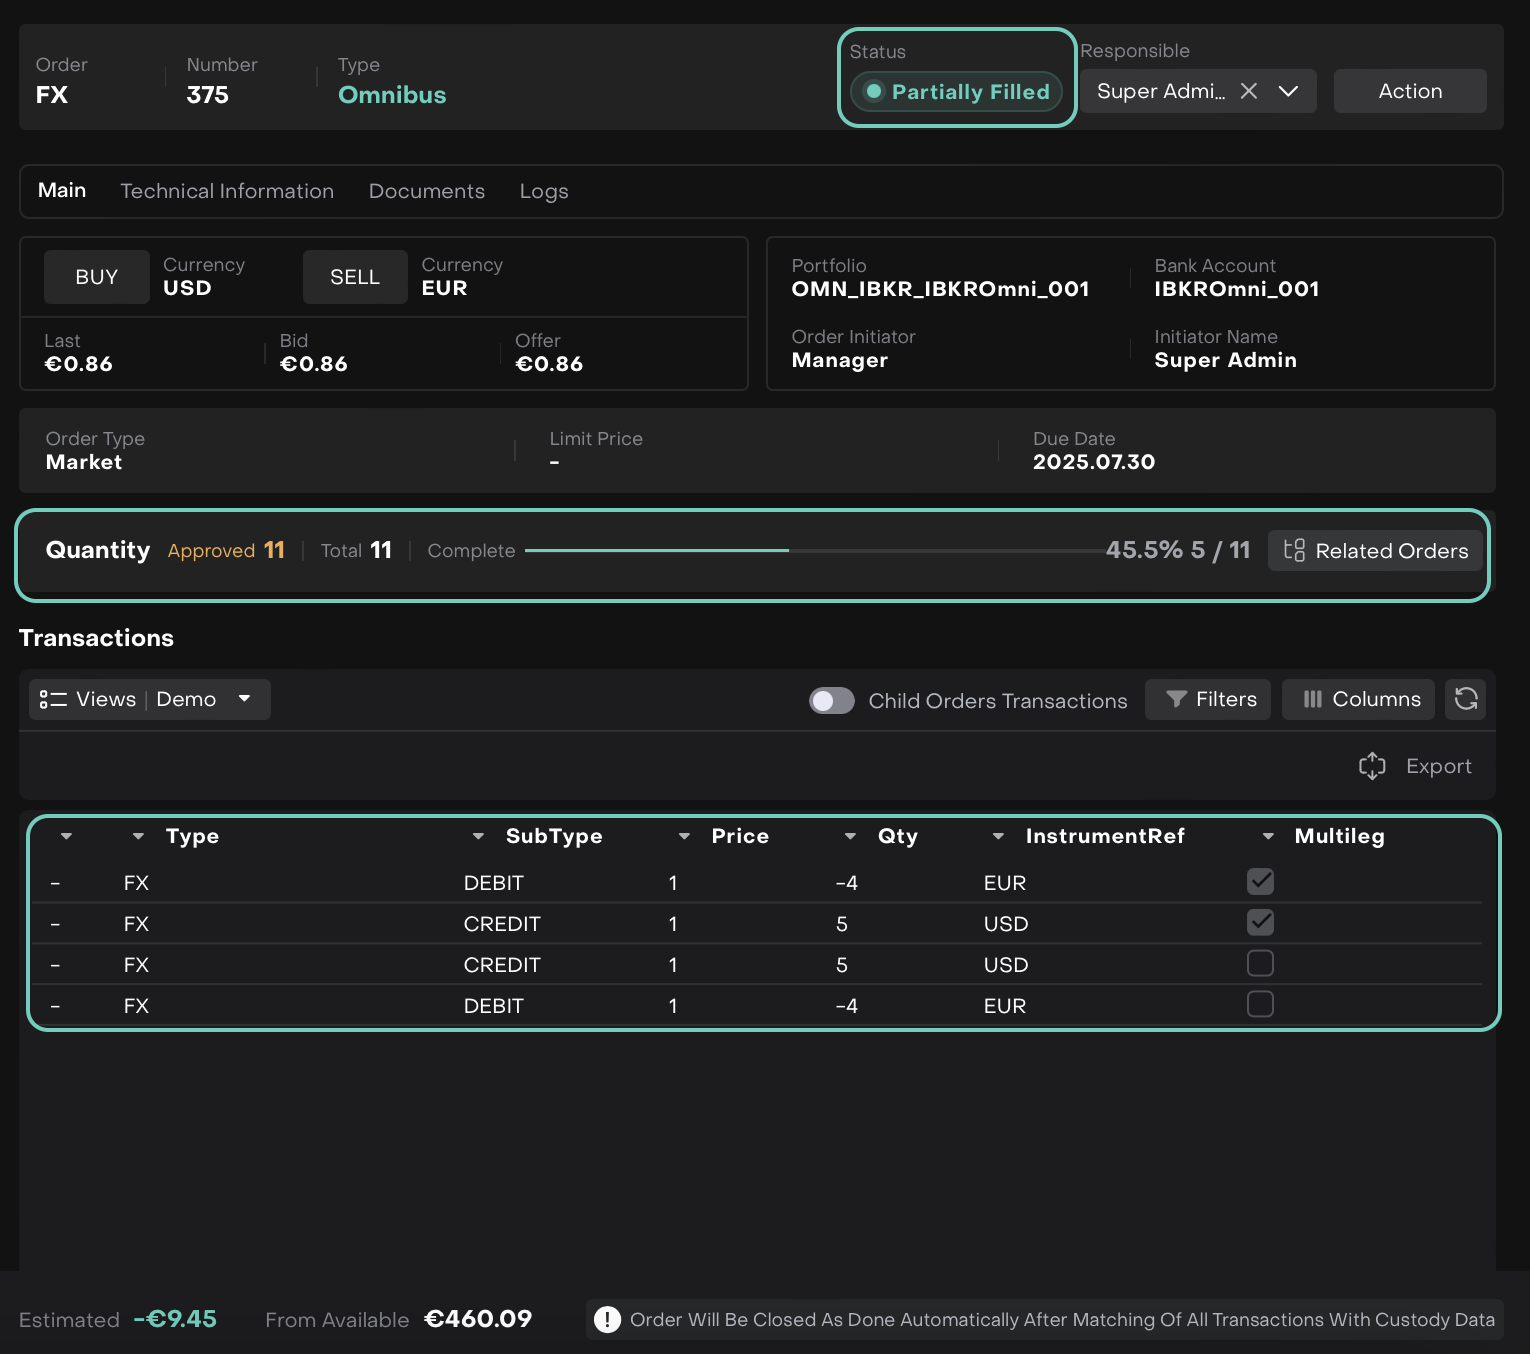Enable Child Orders Transactions toggle
This screenshot has height=1354, width=1530.
[831, 700]
